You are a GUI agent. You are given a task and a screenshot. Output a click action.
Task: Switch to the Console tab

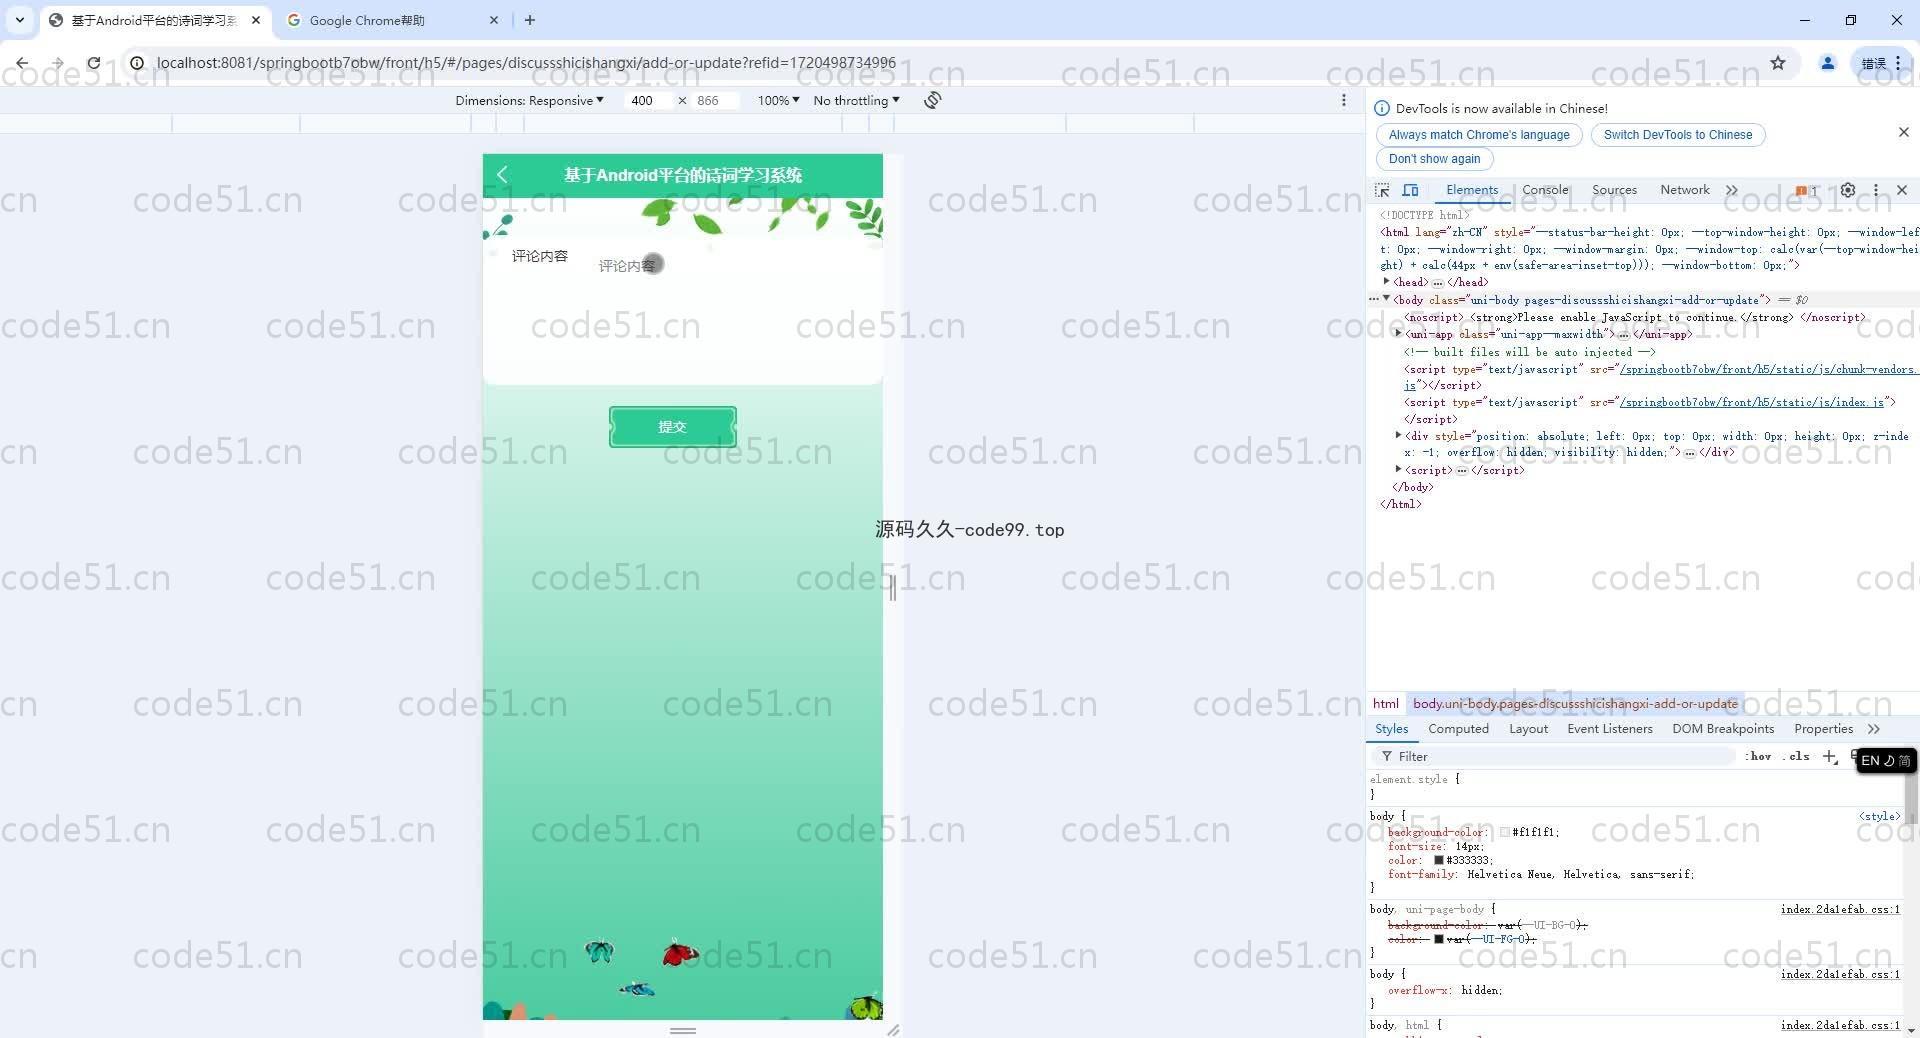(1544, 190)
